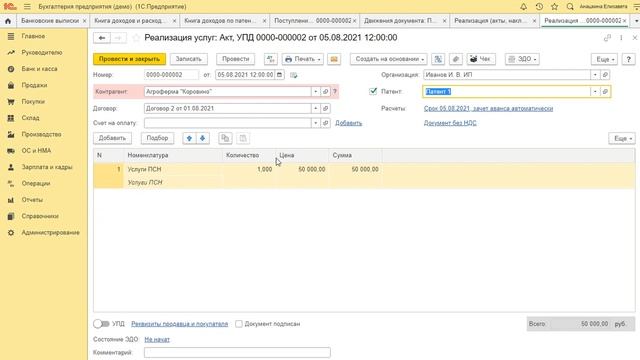Open global search magnifier
Image resolution: width=640 pixels, height=360 pixels.
pyautogui.click(x=570, y=7)
